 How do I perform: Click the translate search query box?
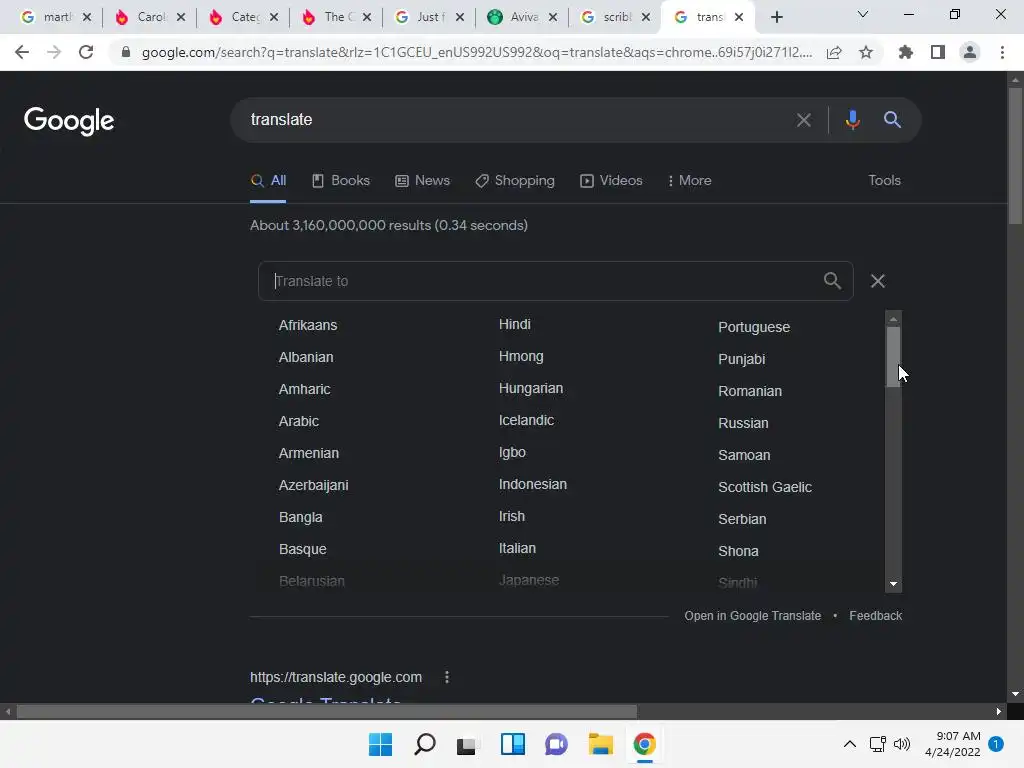(x=516, y=120)
